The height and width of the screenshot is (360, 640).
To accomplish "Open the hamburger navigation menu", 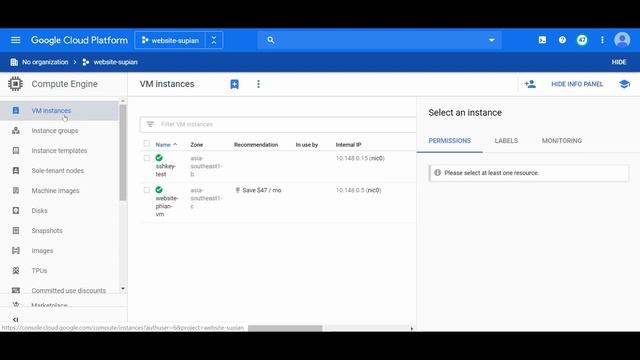I will pos(16,40).
